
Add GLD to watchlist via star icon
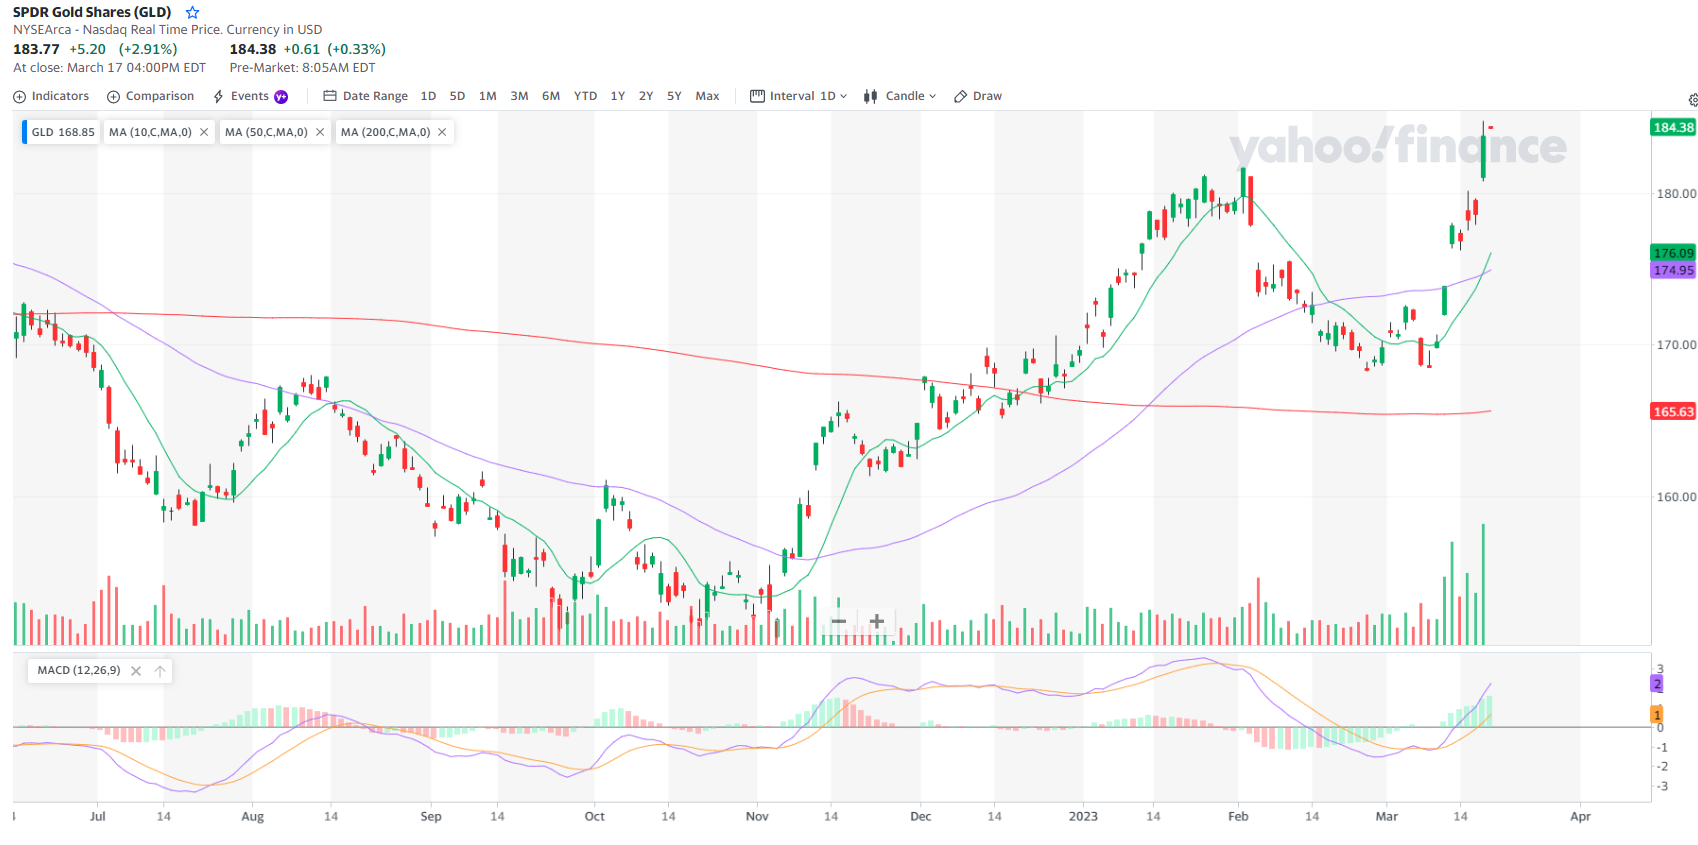(193, 13)
